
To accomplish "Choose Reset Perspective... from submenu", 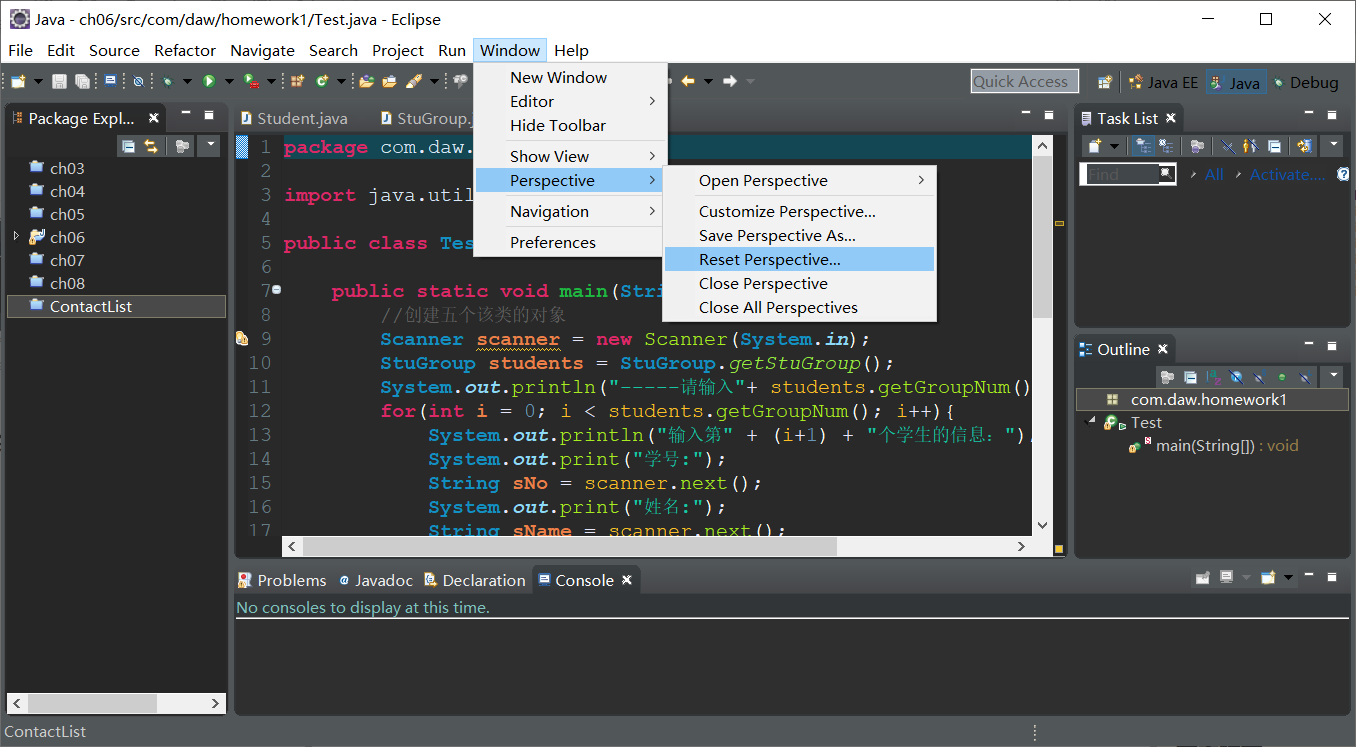I will click(799, 260).
